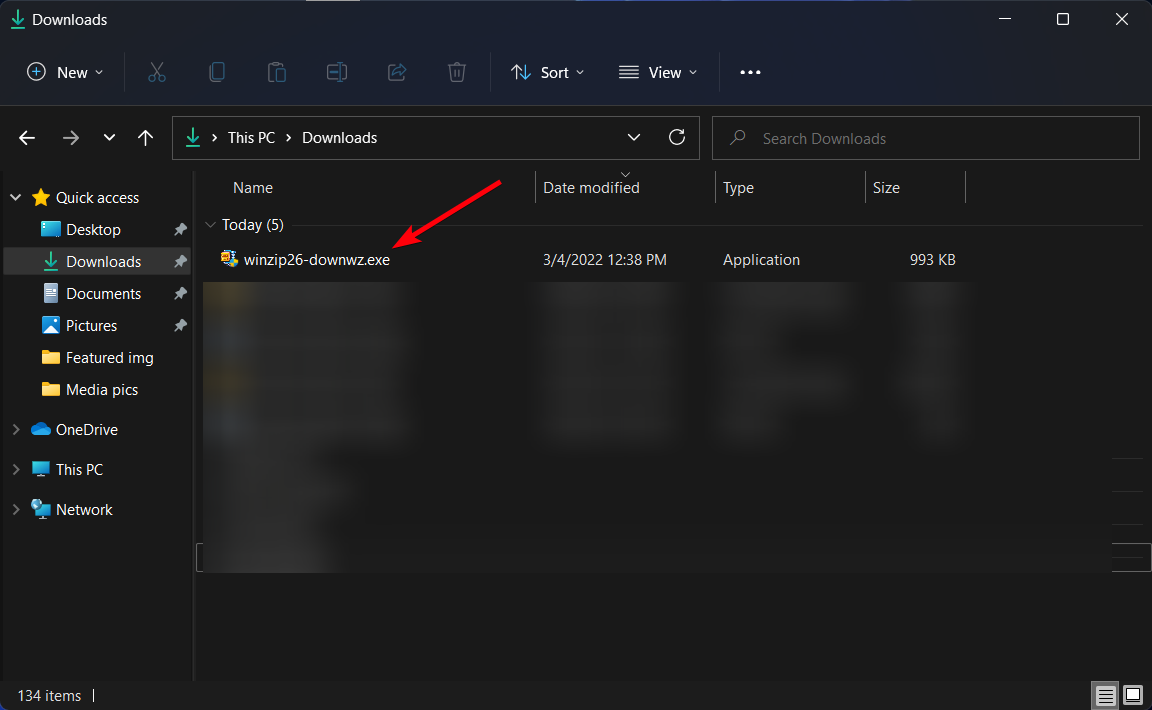The width and height of the screenshot is (1152, 710).
Task: Open the View menu
Action: coord(658,72)
